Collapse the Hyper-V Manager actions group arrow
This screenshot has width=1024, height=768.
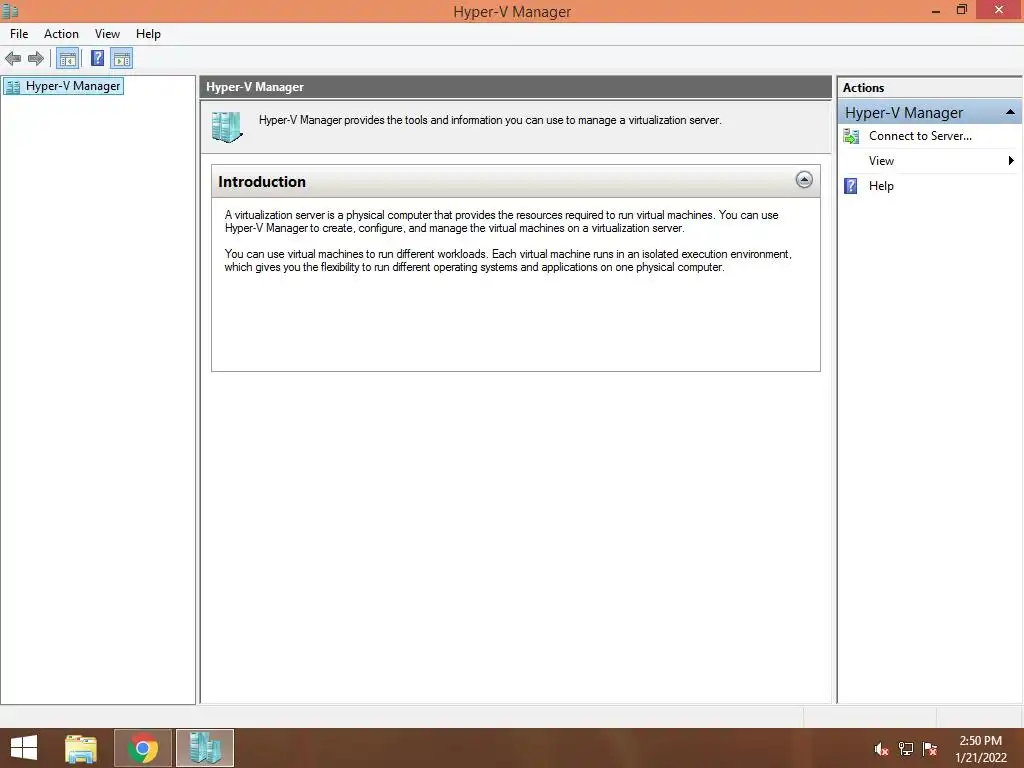coord(1010,112)
